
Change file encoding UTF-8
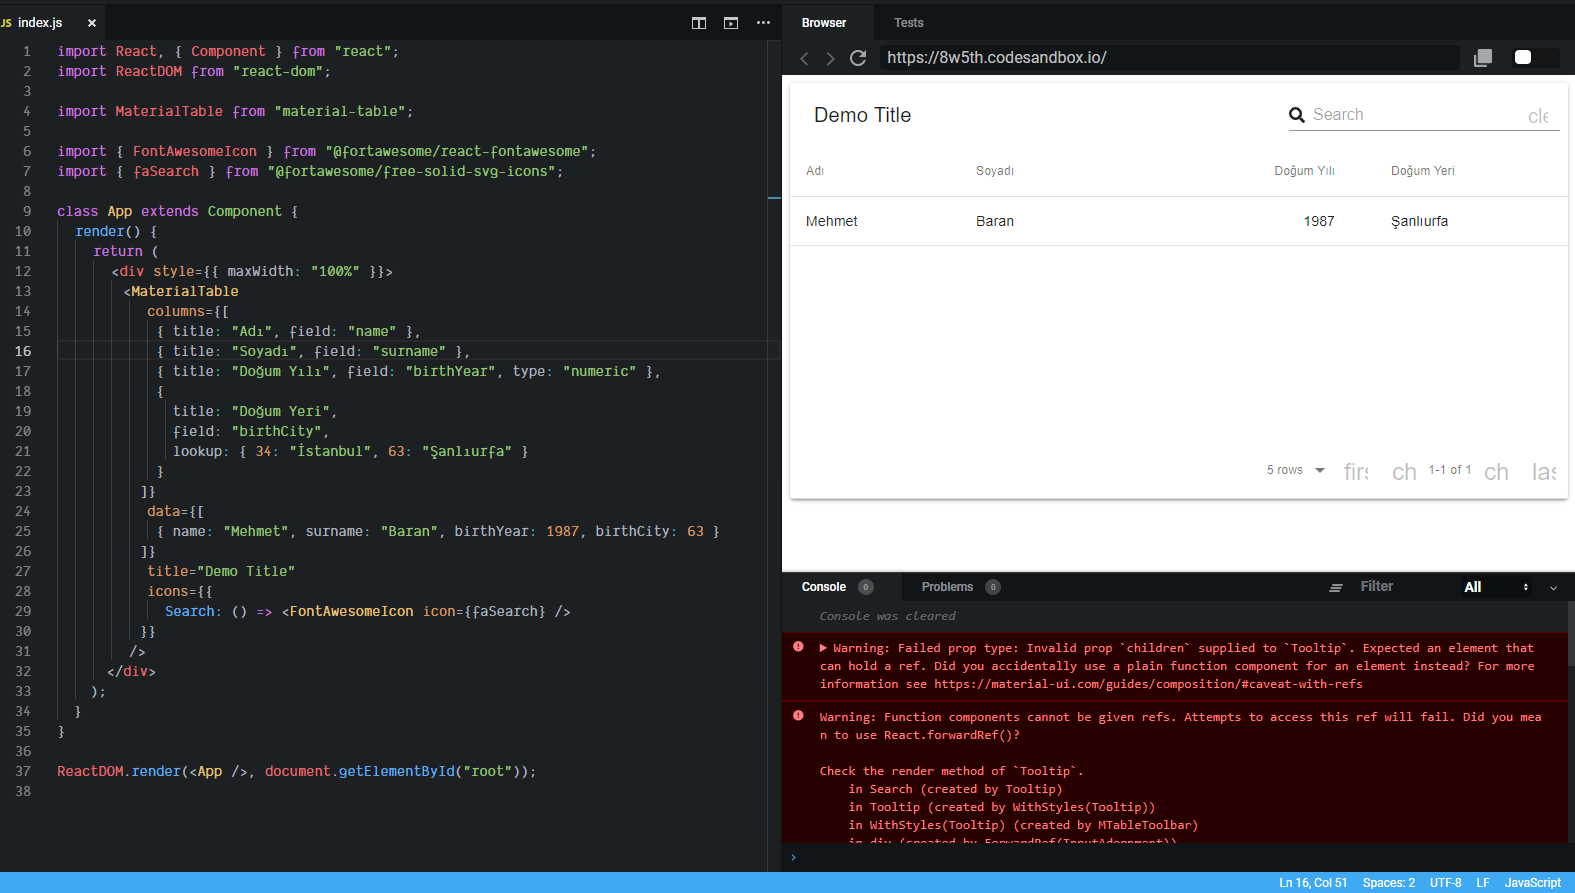click(x=1446, y=883)
